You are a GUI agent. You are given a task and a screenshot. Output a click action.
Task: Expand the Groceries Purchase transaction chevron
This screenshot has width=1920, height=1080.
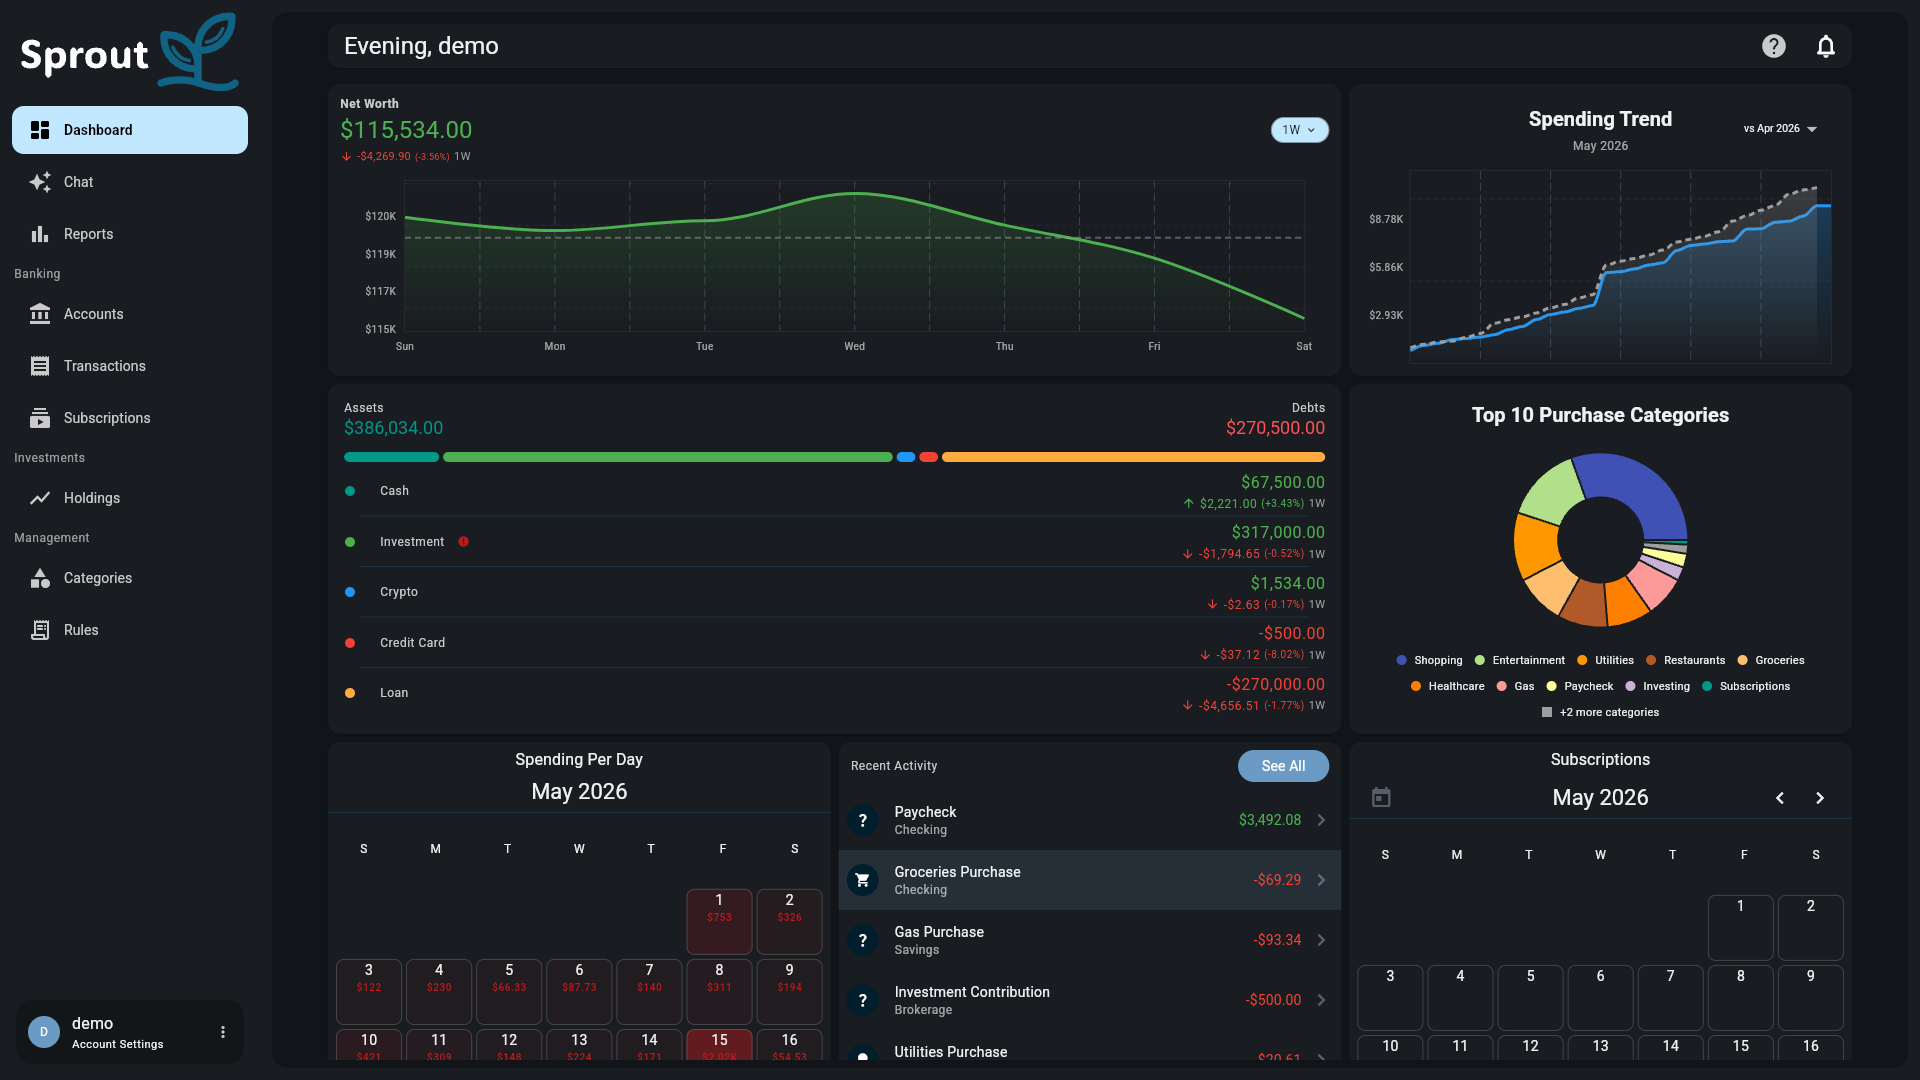1321,880
